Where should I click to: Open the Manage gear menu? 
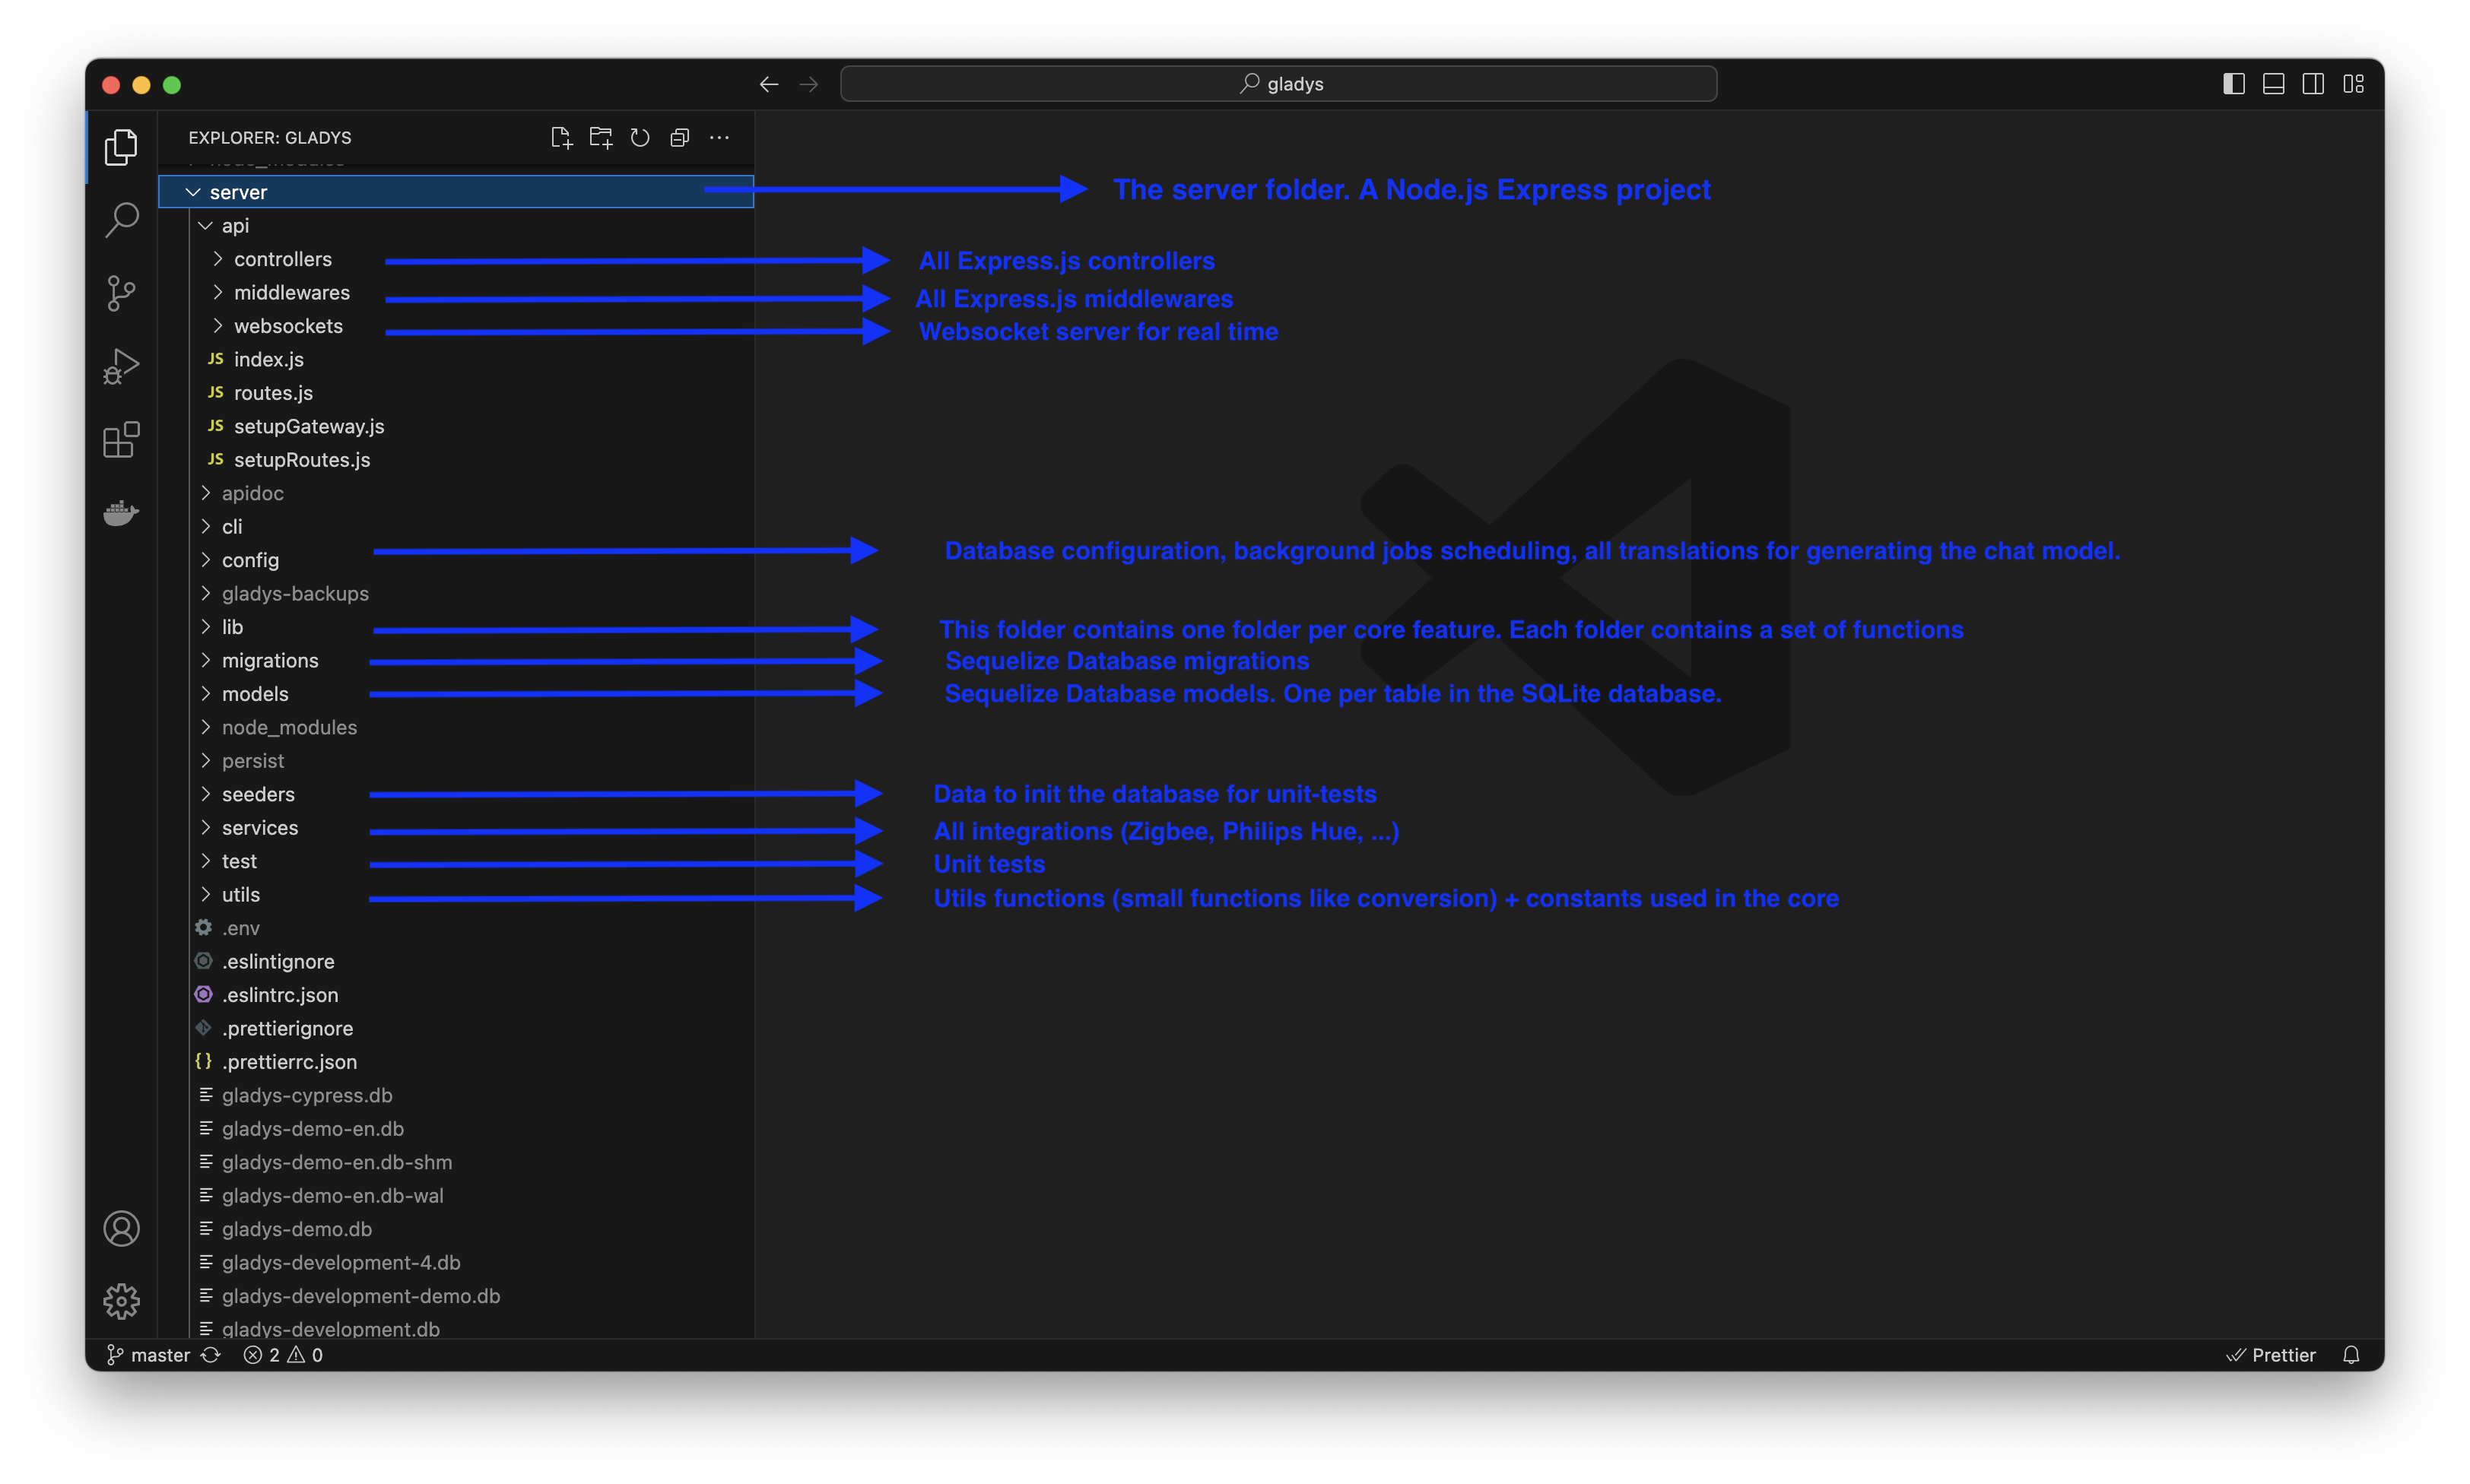[x=121, y=1300]
